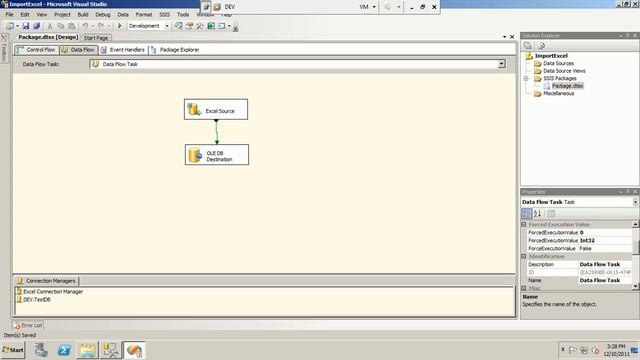The image size is (640, 360).
Task: Start debugging with green play icon
Action: (120, 26)
